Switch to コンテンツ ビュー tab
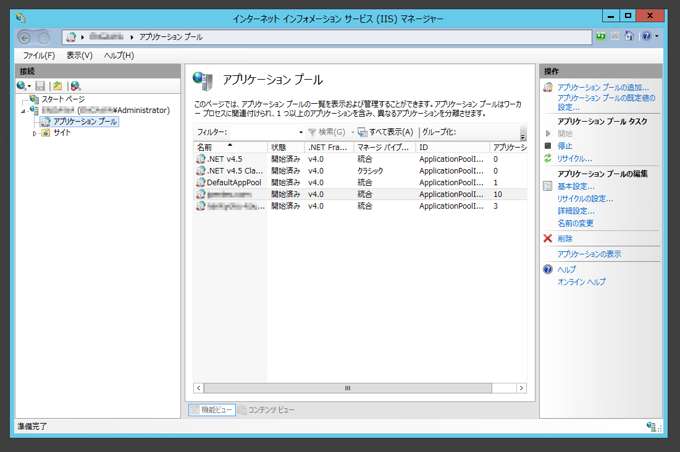This screenshot has width=680, height=452. click(266, 409)
